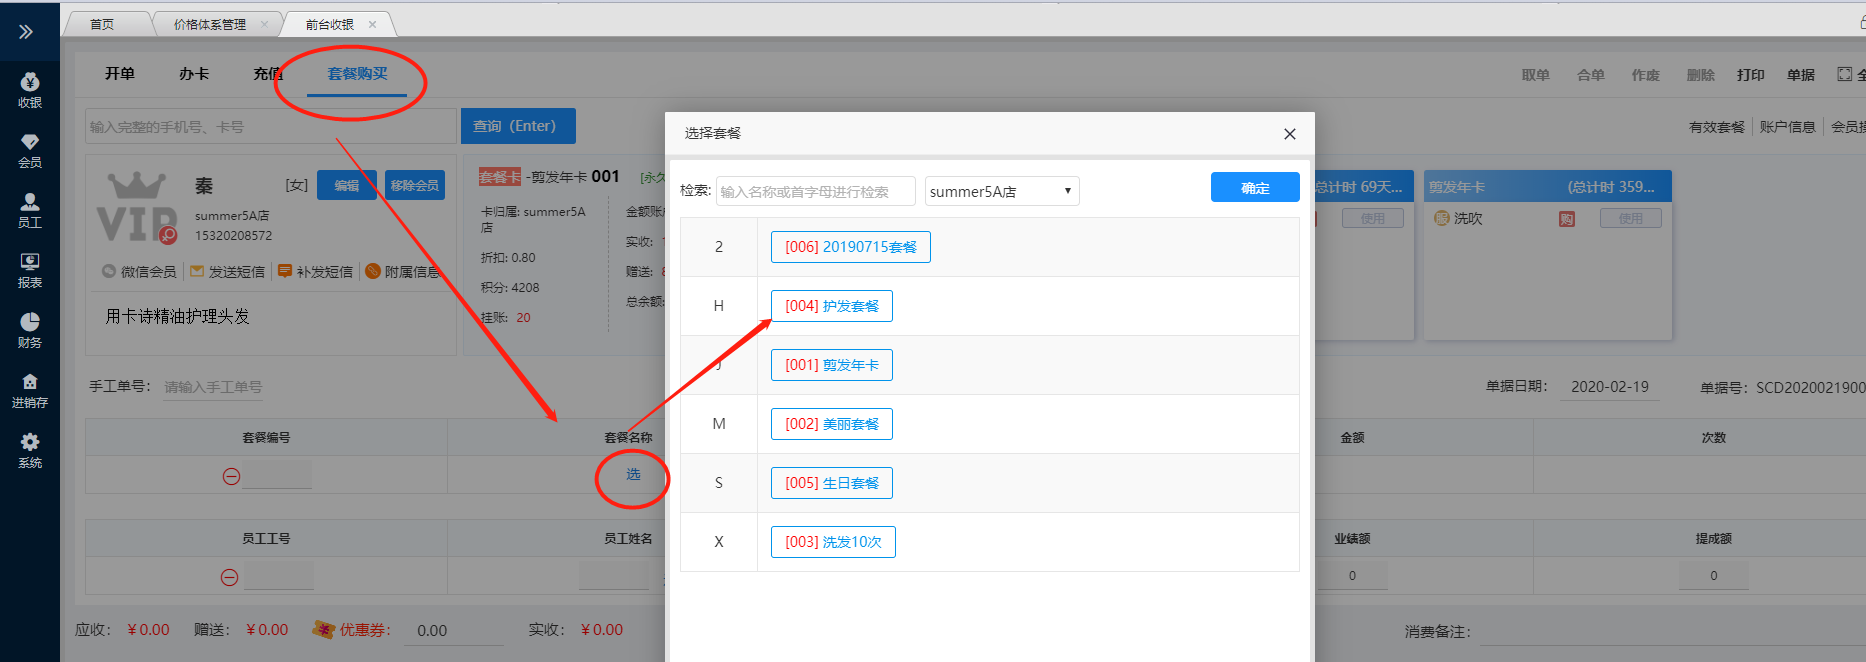Click the 业绩额 value field 0
This screenshot has height=662, width=1866.
1352,576
